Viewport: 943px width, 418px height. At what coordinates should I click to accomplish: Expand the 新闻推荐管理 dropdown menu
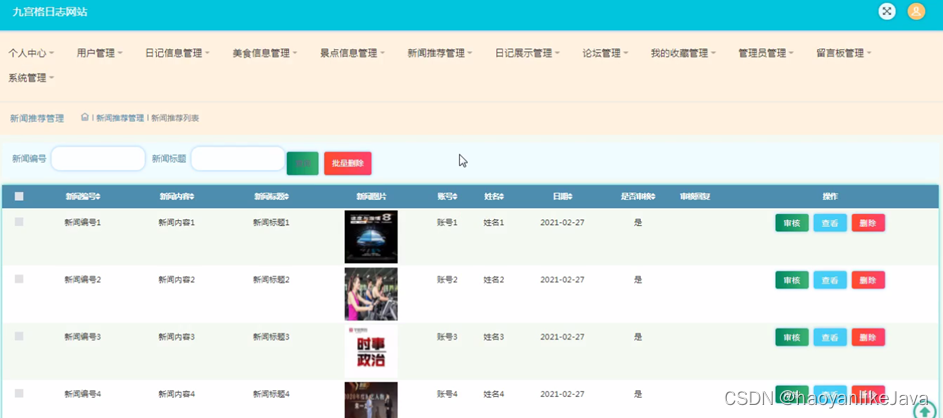point(440,53)
